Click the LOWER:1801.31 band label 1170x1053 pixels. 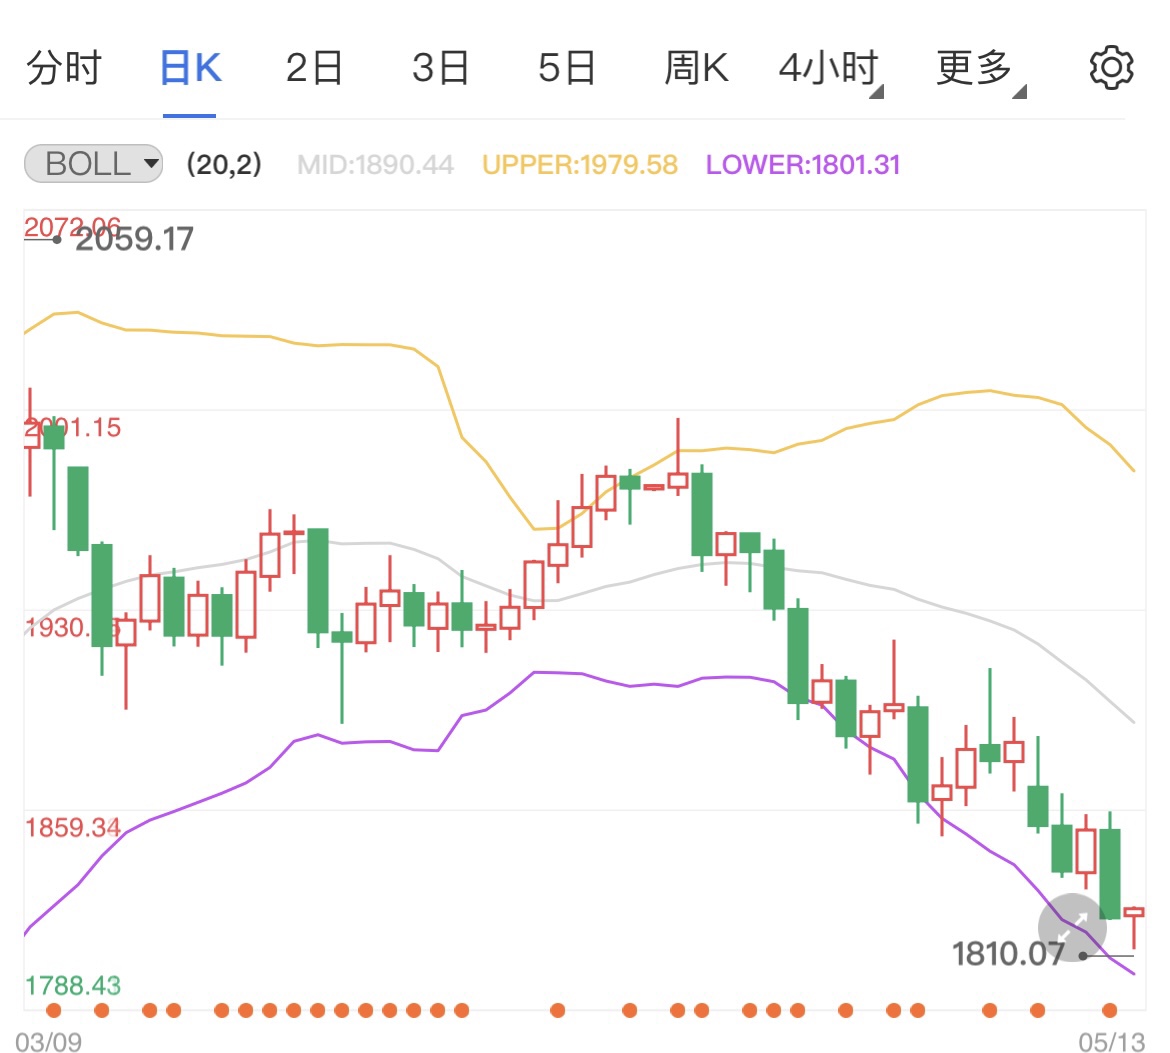point(803,164)
